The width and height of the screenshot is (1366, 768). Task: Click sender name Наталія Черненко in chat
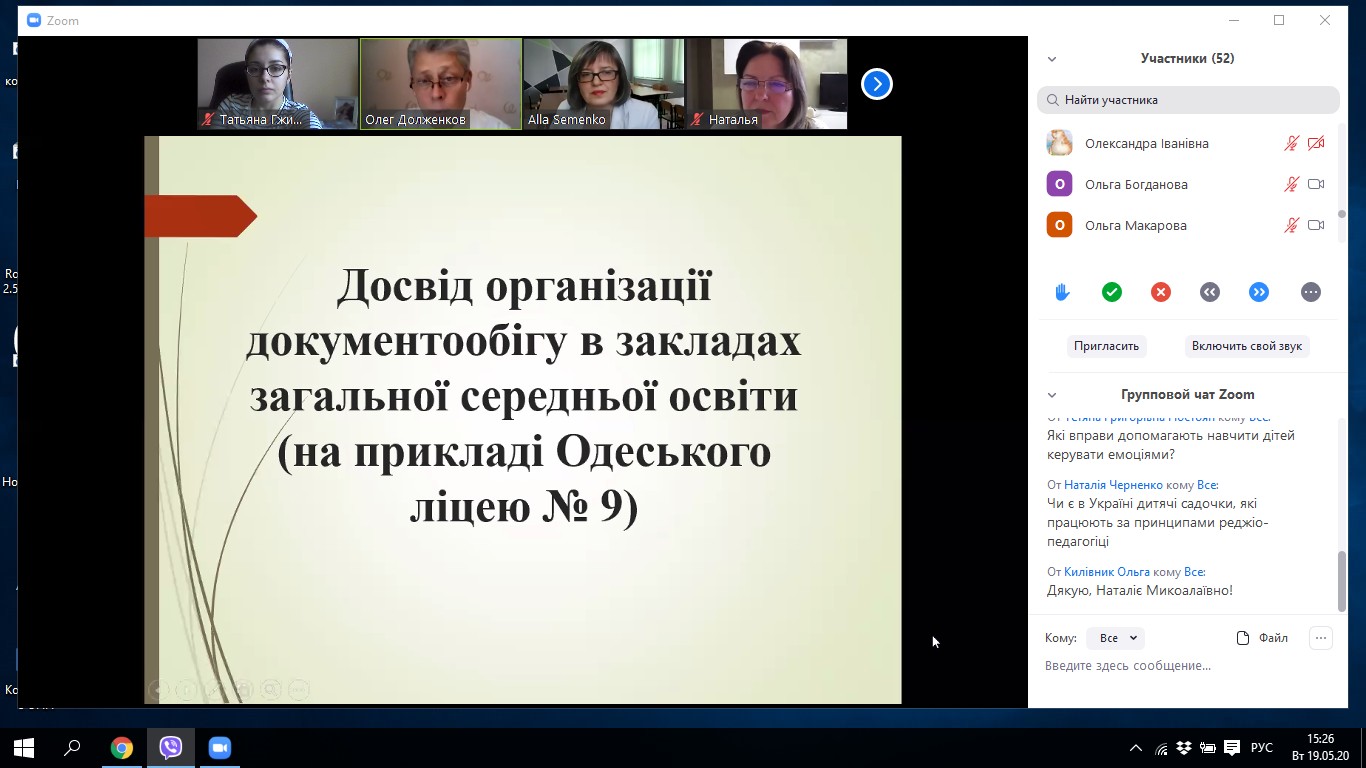point(1113,485)
